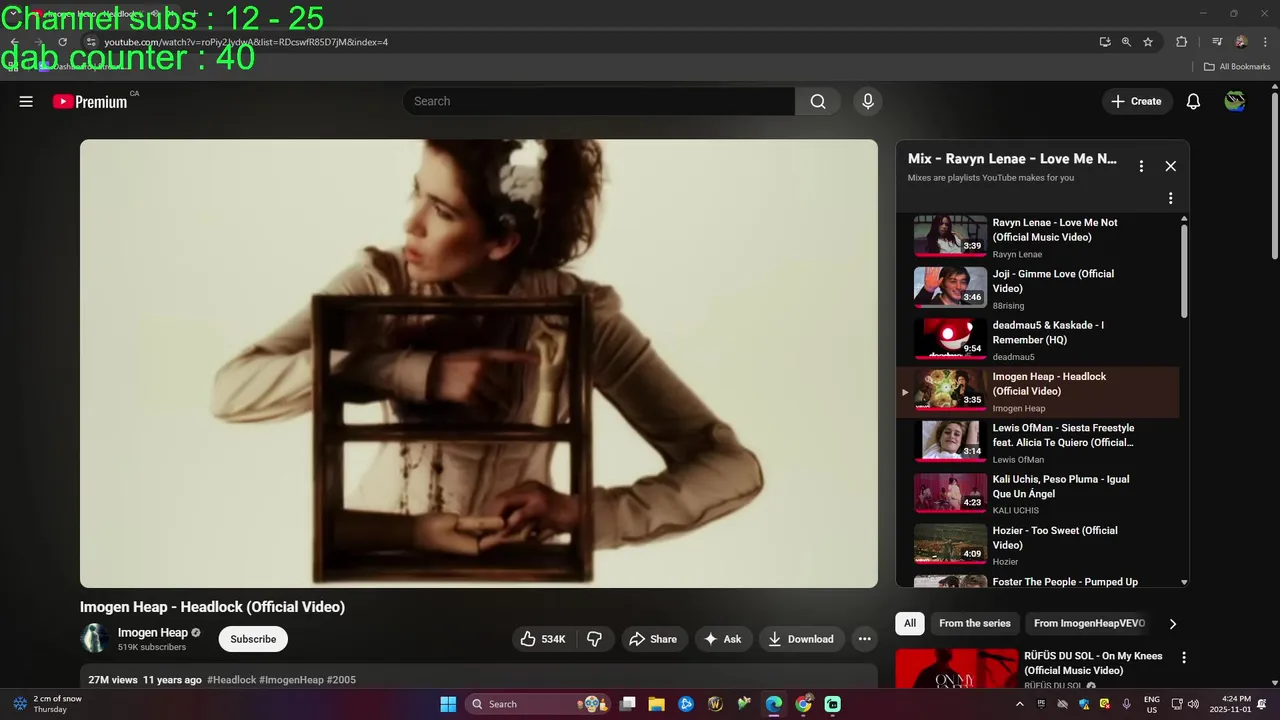Open taskbar clock showing 4:24 PM

[x=1230, y=704]
